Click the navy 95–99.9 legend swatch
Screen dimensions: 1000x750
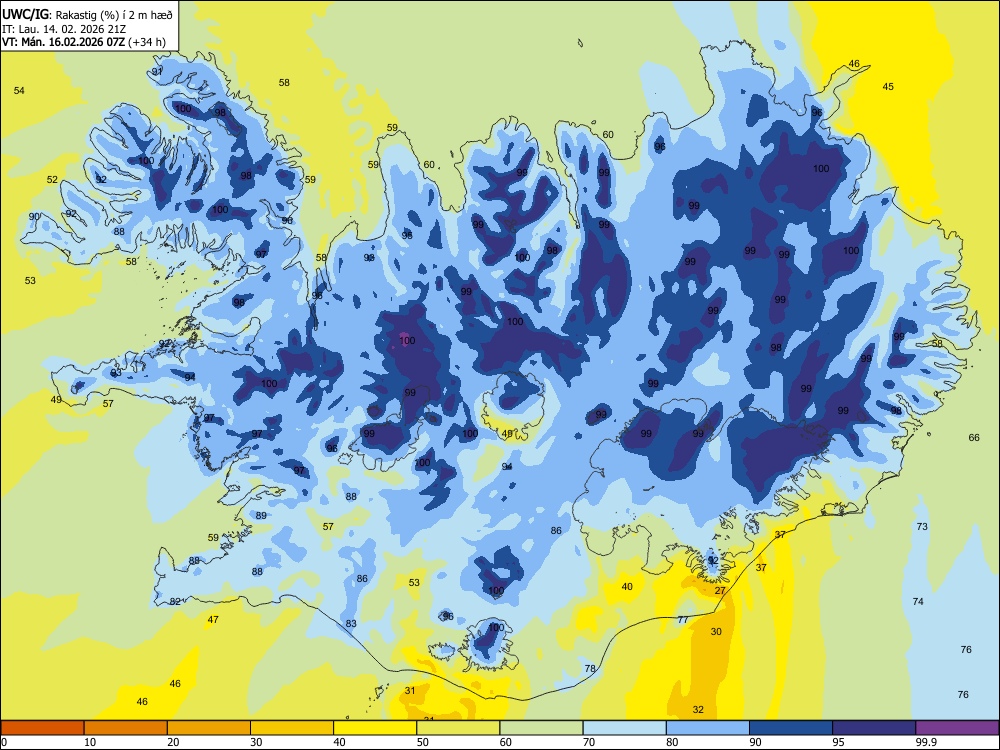tap(874, 728)
